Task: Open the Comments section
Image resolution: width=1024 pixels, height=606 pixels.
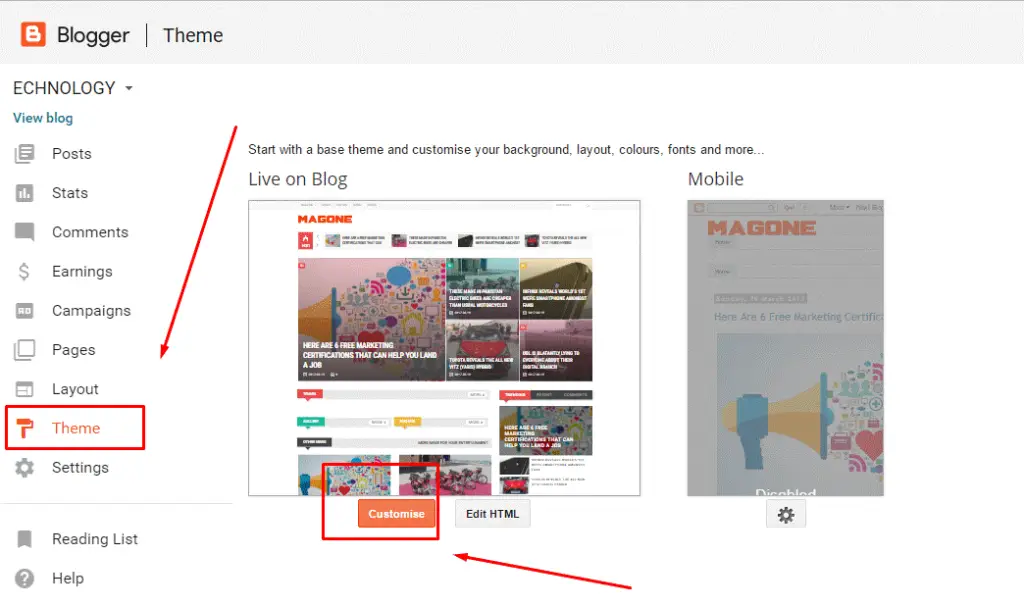Action: coord(90,232)
